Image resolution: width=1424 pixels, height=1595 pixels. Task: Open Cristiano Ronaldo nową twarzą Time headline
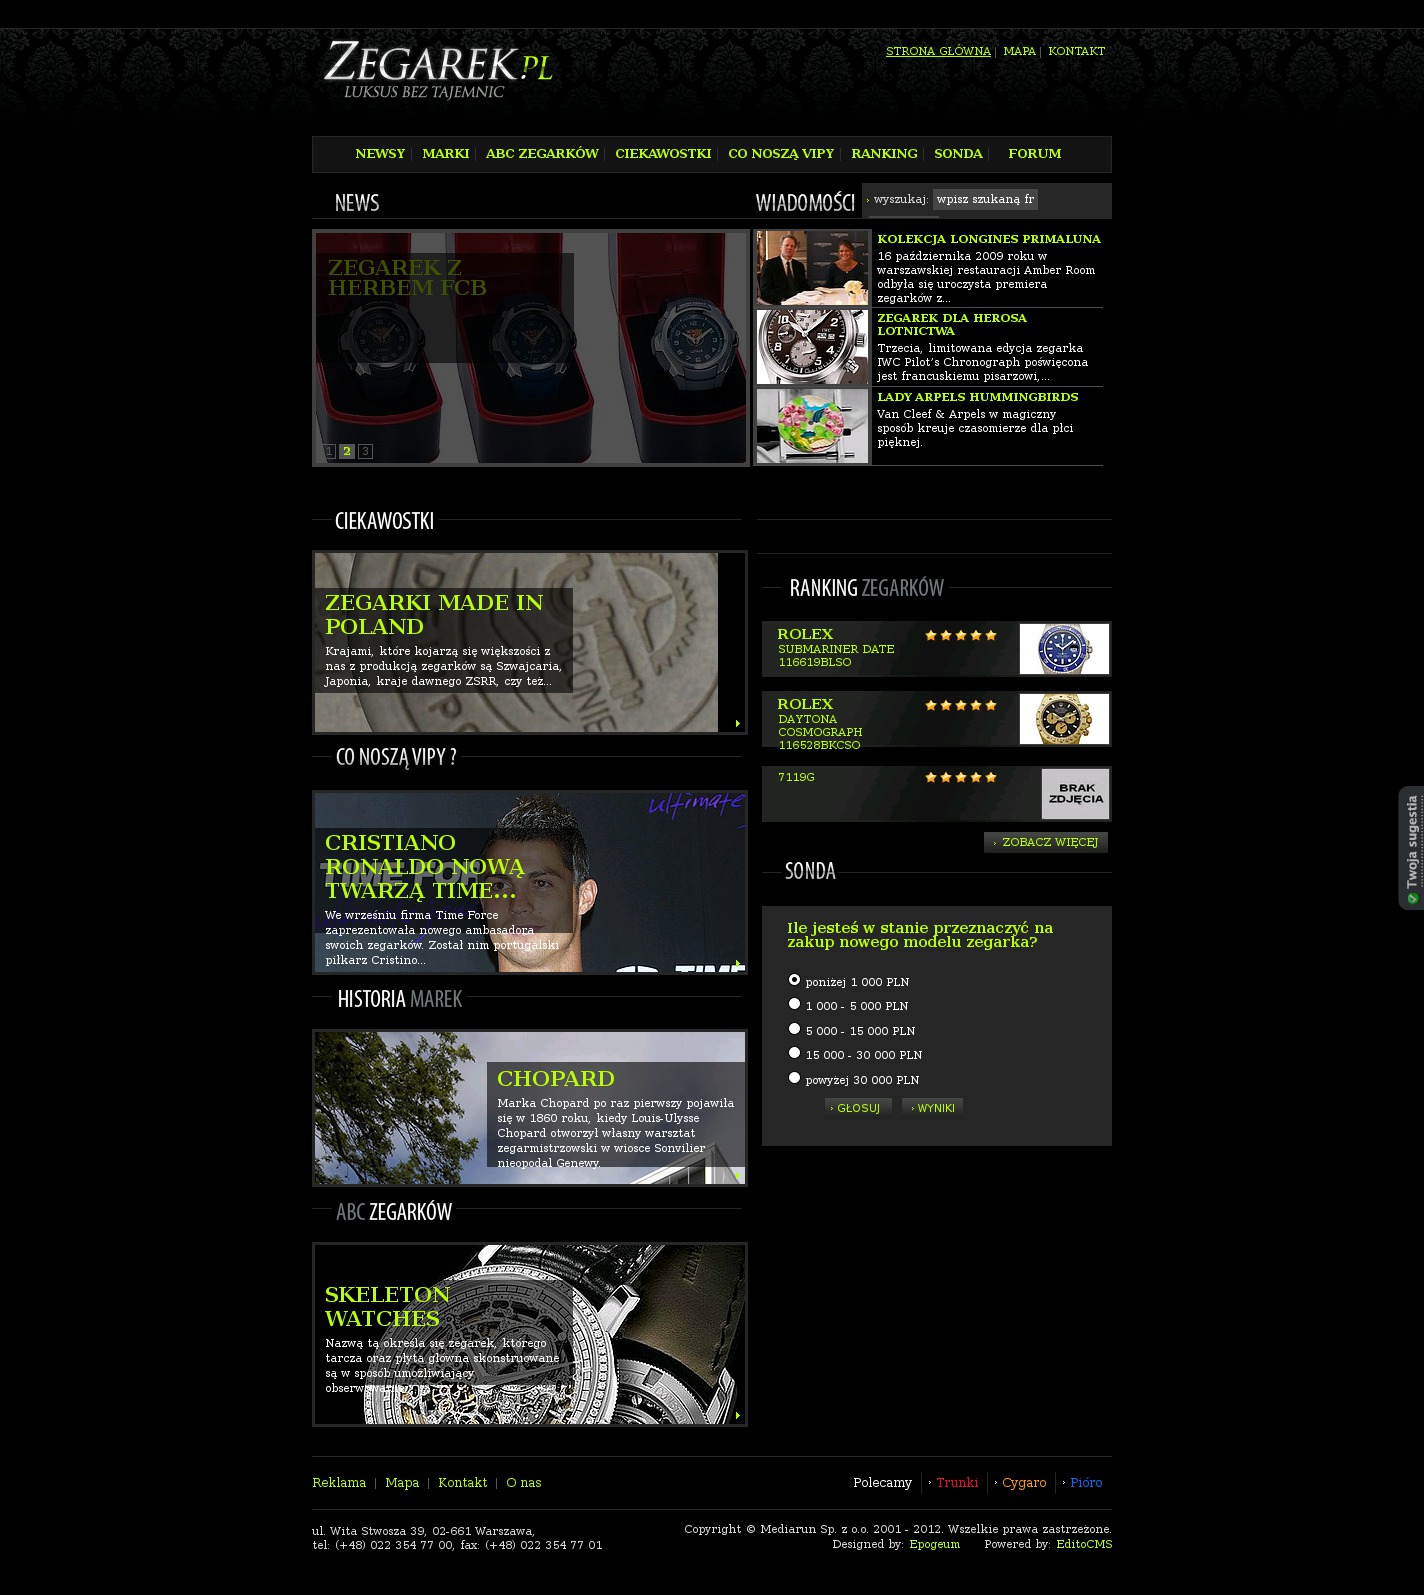click(425, 866)
